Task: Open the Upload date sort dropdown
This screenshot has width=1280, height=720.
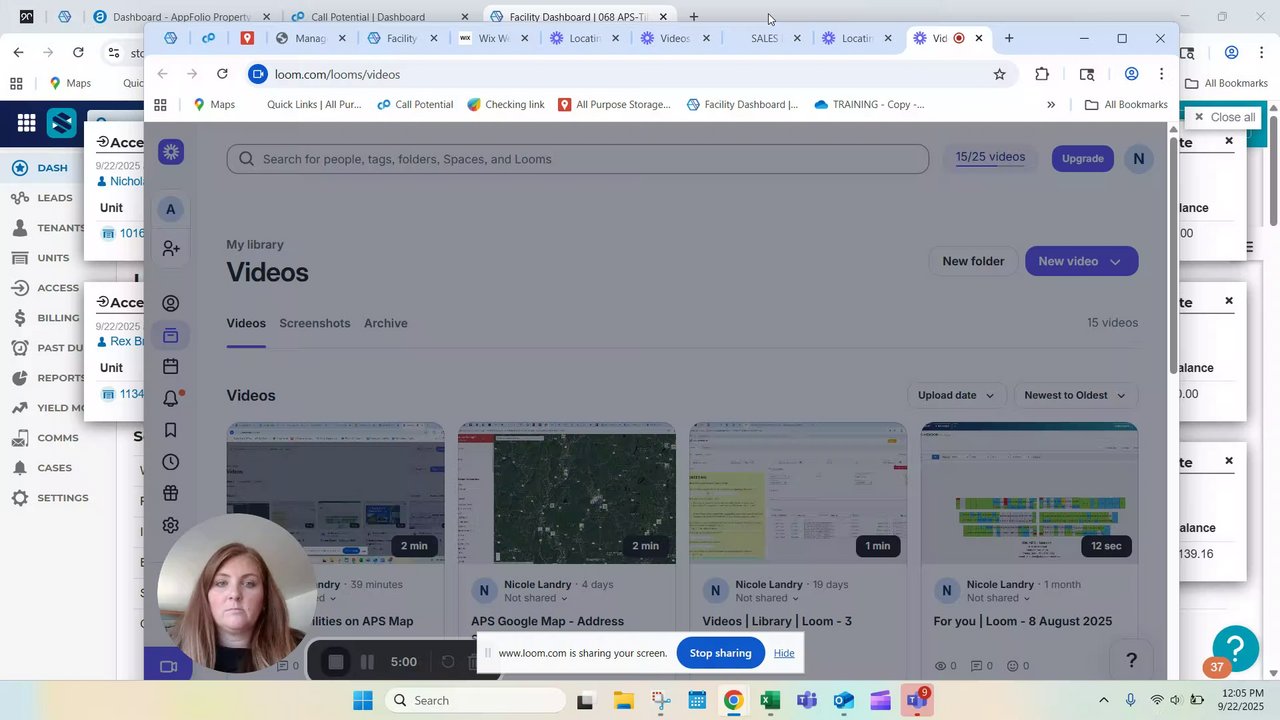Action: click(x=956, y=395)
